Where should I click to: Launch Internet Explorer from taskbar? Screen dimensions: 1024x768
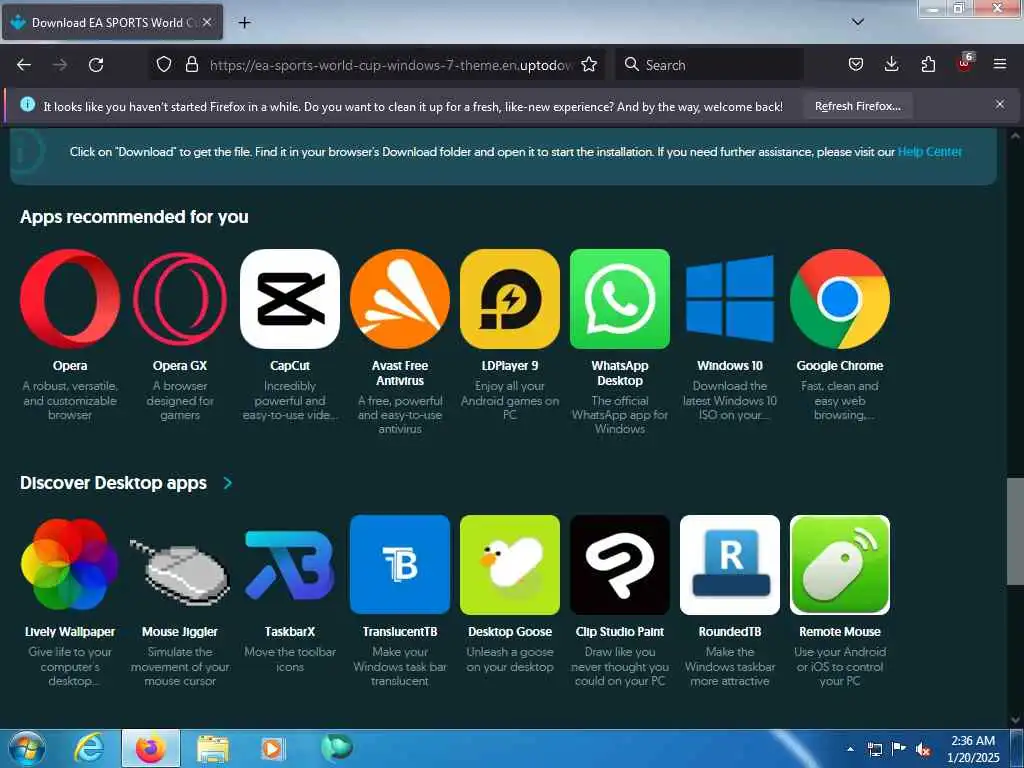(89, 749)
